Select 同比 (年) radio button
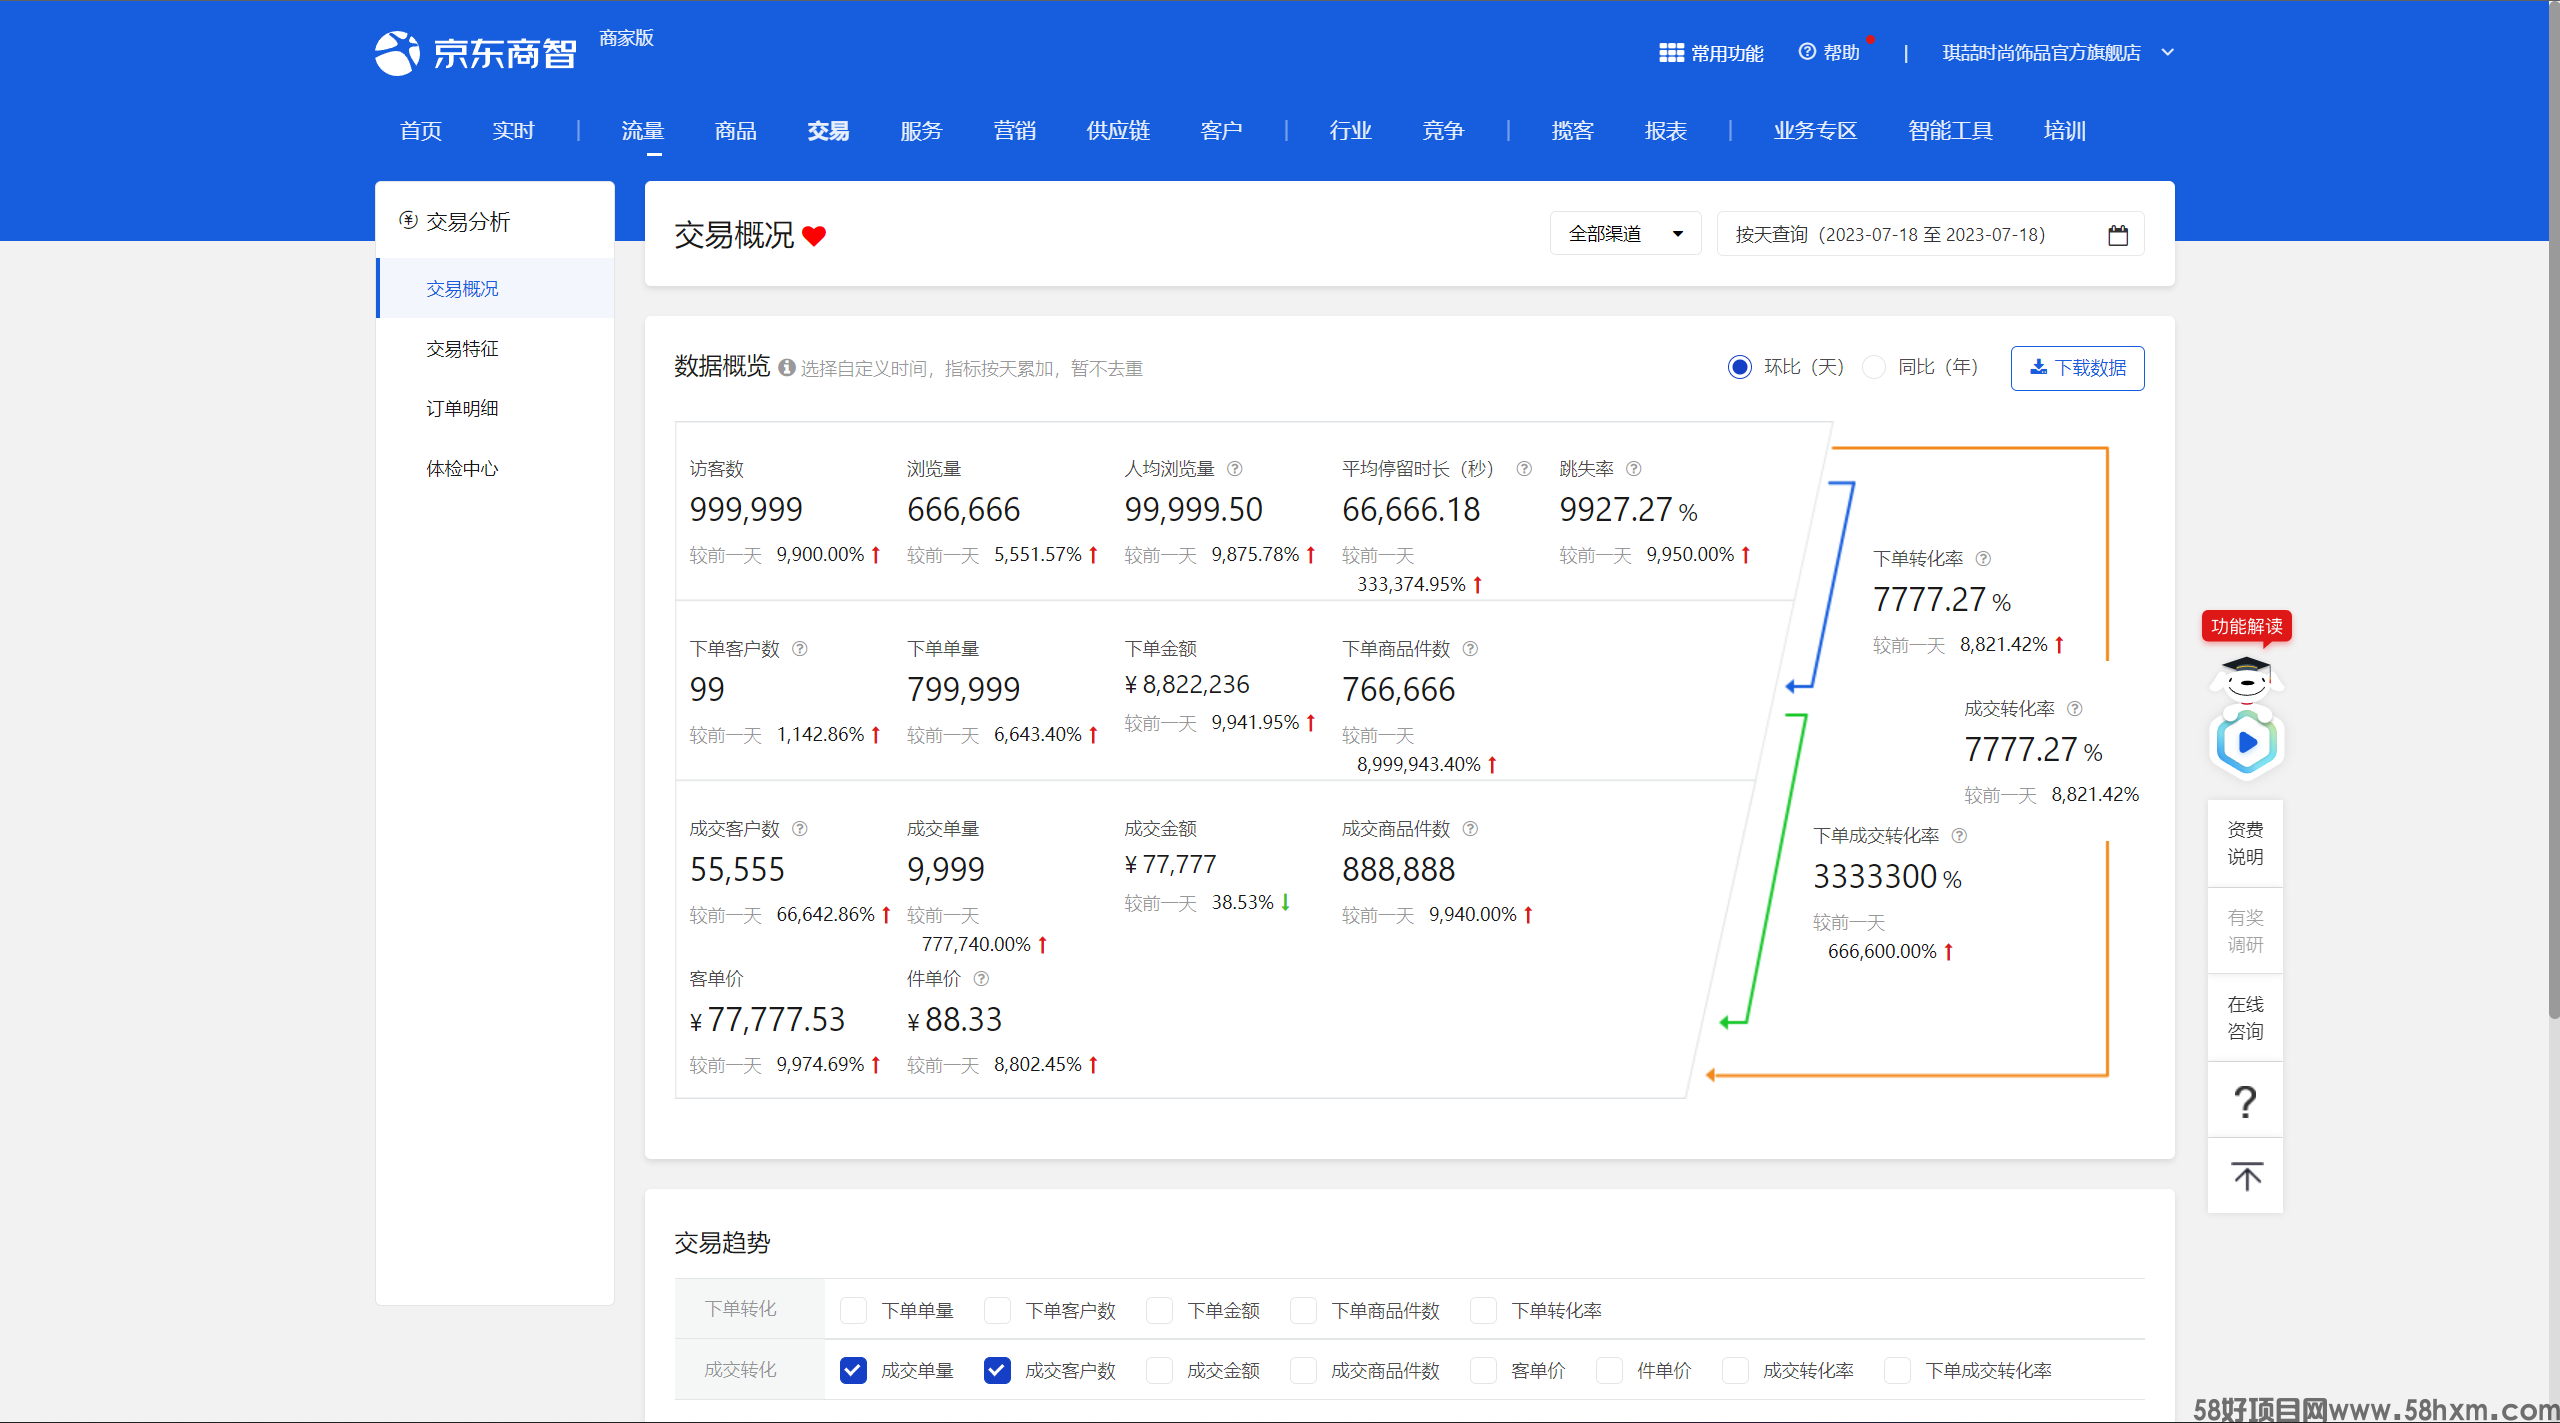The image size is (2560, 1423). click(x=1873, y=367)
